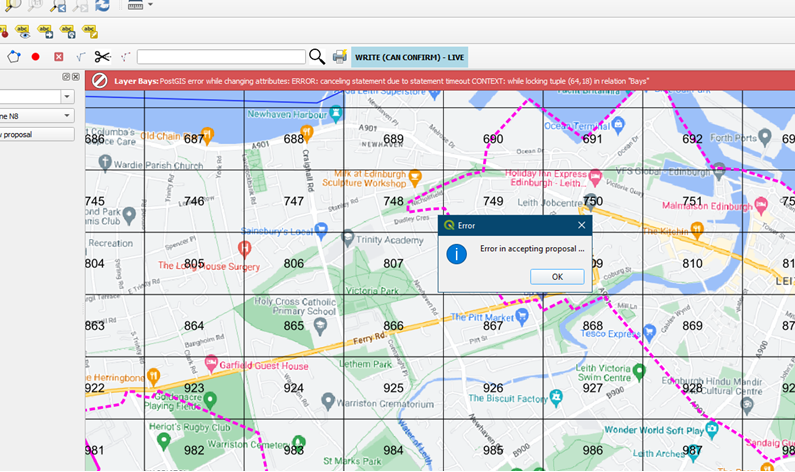This screenshot has width=795, height=472.
Task: Click the proposal button in side panel
Action: click(38, 134)
